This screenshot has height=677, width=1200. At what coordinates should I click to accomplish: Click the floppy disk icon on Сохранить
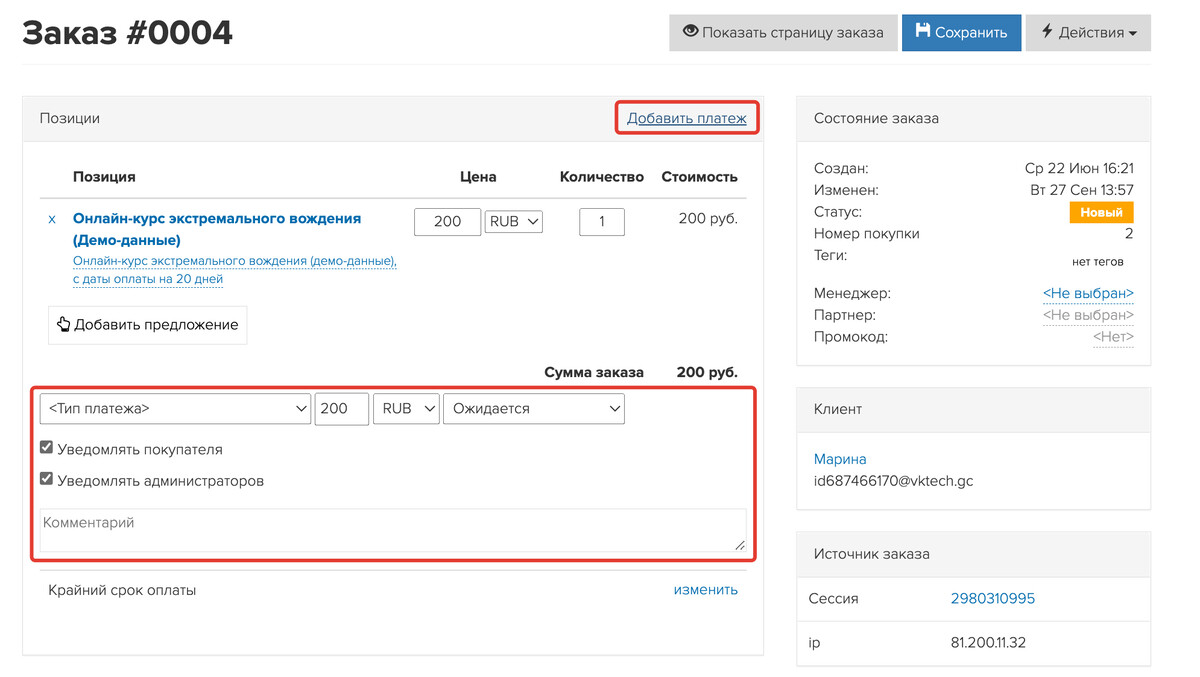923,31
